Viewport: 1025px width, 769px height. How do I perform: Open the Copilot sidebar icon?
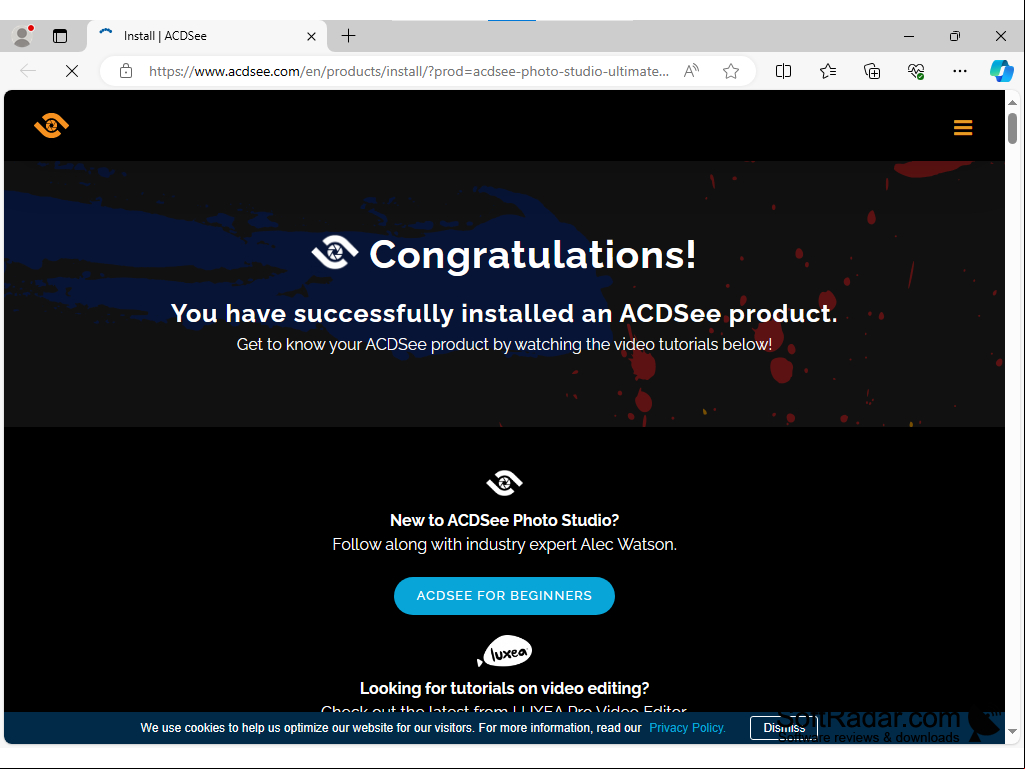tap(1001, 71)
